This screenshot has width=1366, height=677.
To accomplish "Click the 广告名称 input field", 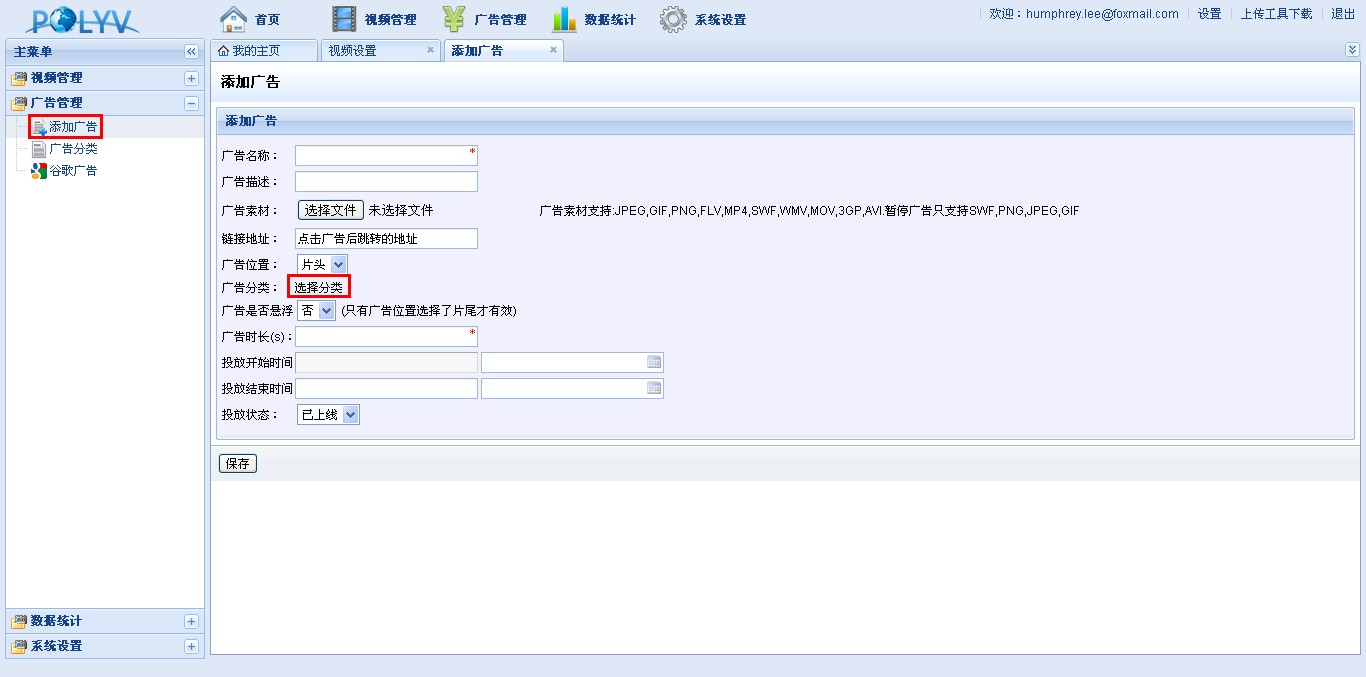I will click(x=385, y=156).
